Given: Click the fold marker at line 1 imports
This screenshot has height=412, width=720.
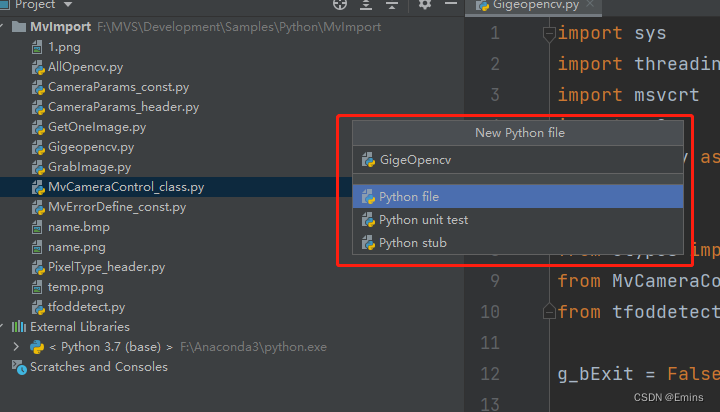Looking at the screenshot, I should 549,34.
